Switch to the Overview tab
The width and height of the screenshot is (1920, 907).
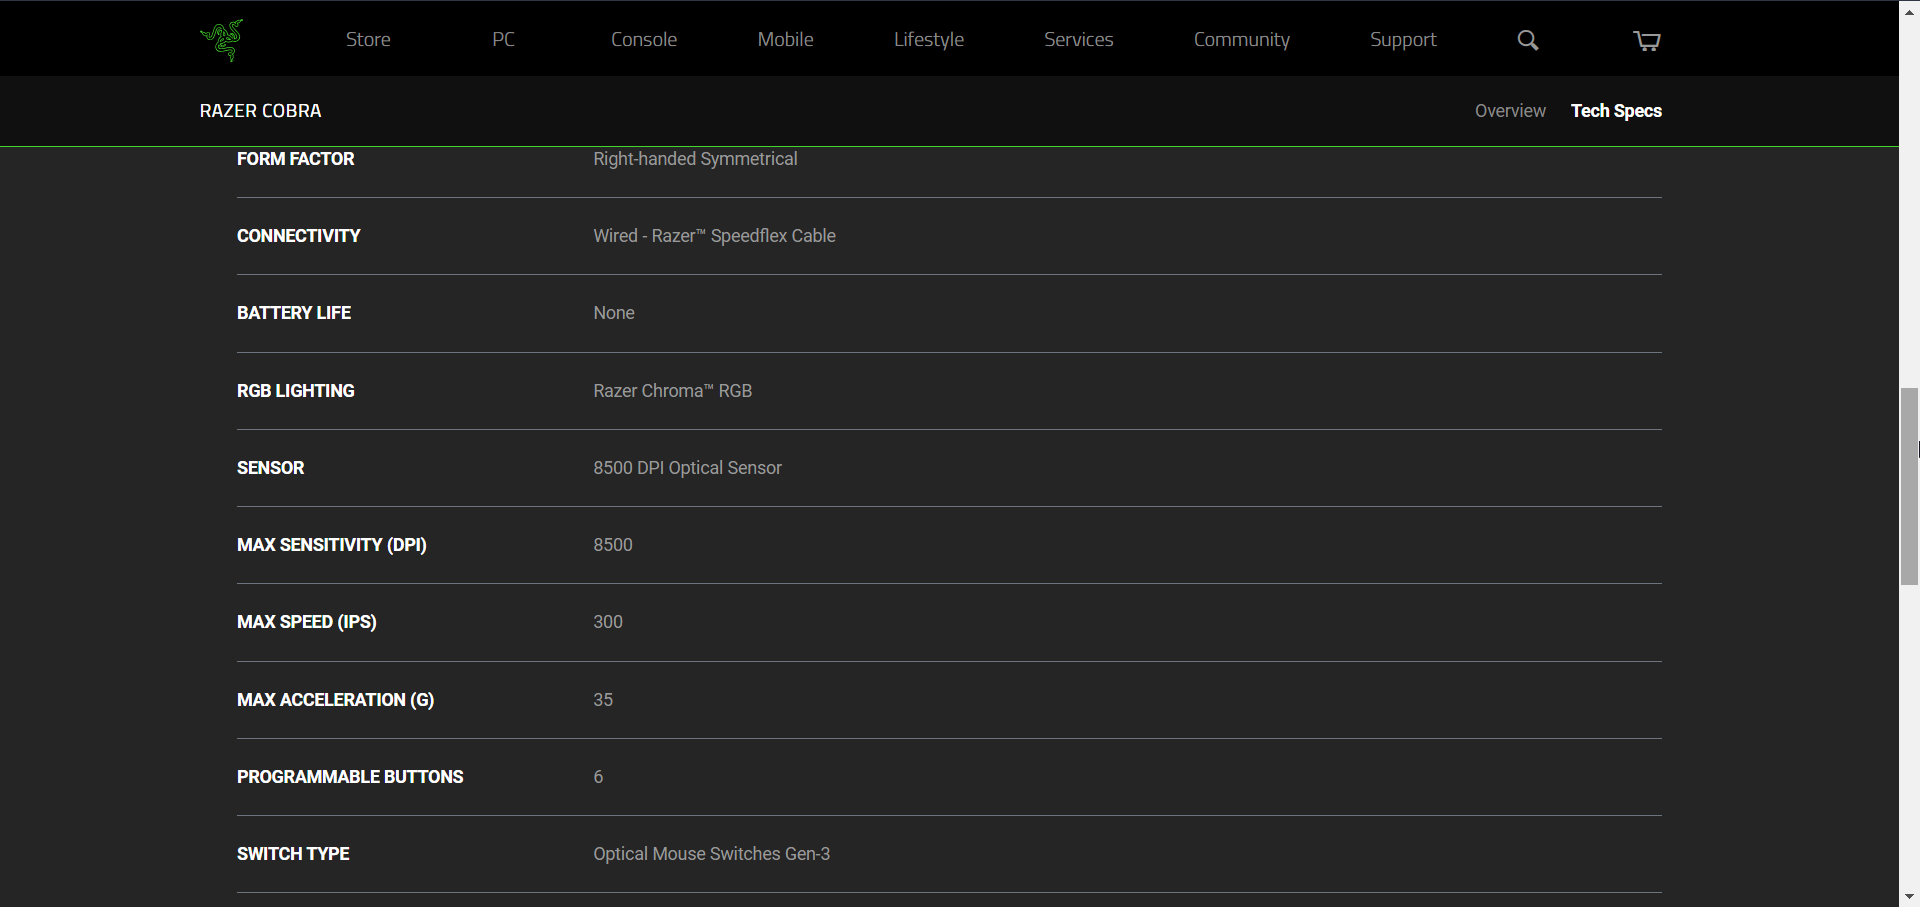[x=1510, y=111]
